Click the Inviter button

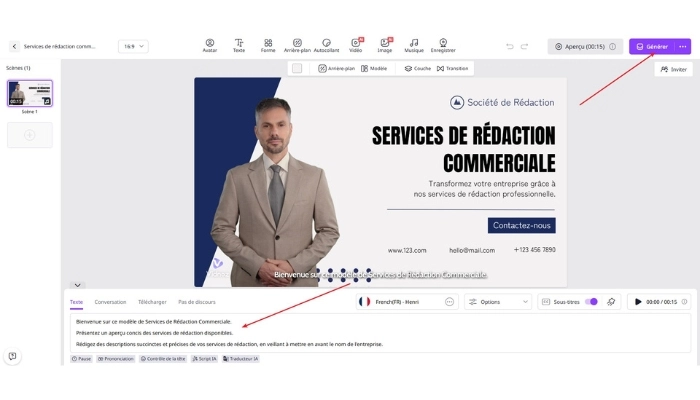point(674,69)
